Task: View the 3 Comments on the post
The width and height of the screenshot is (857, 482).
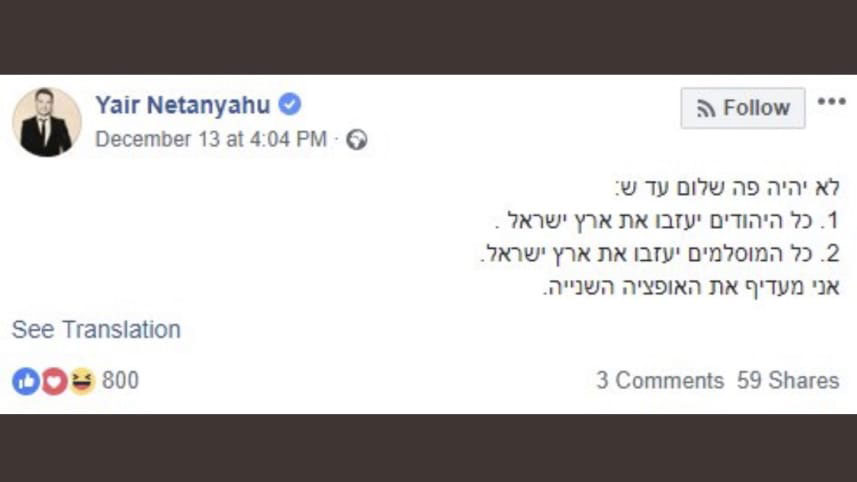Action: (x=659, y=381)
